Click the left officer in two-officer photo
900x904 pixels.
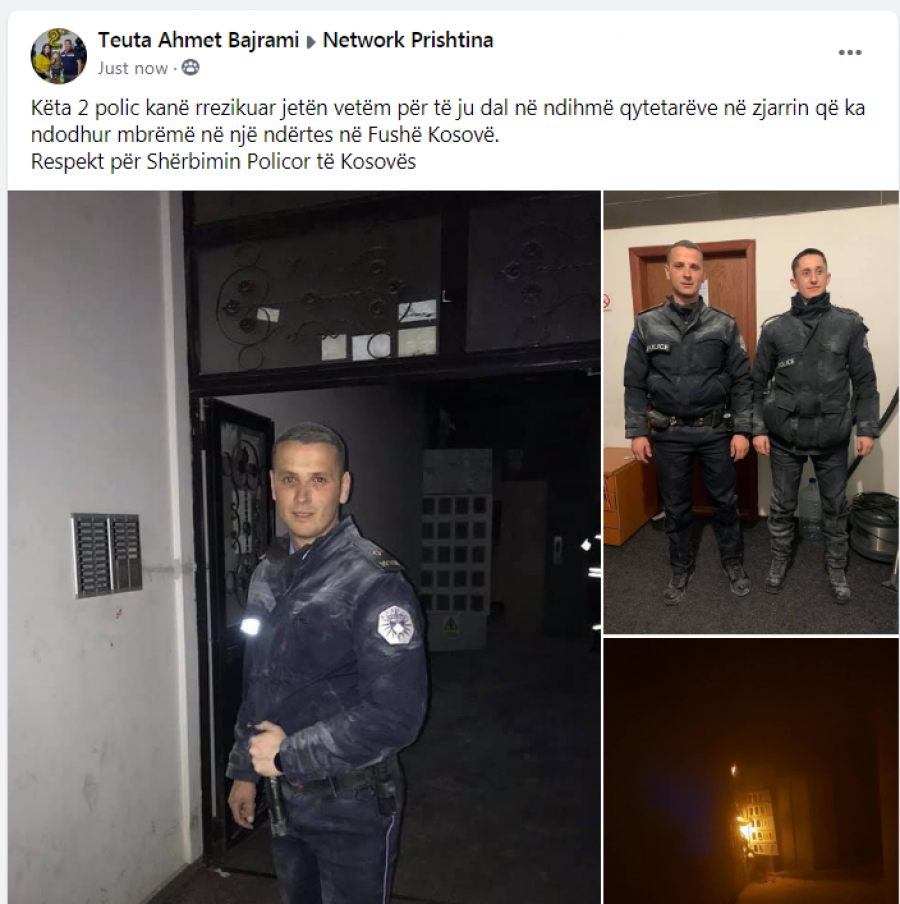tap(687, 422)
